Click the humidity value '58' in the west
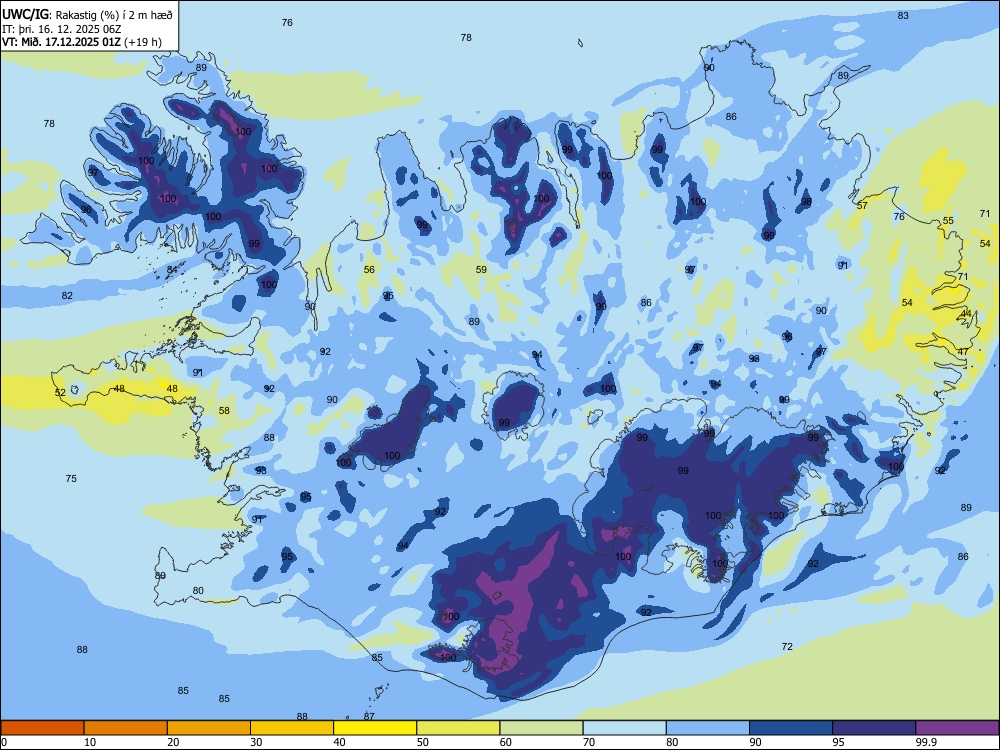 pos(224,410)
